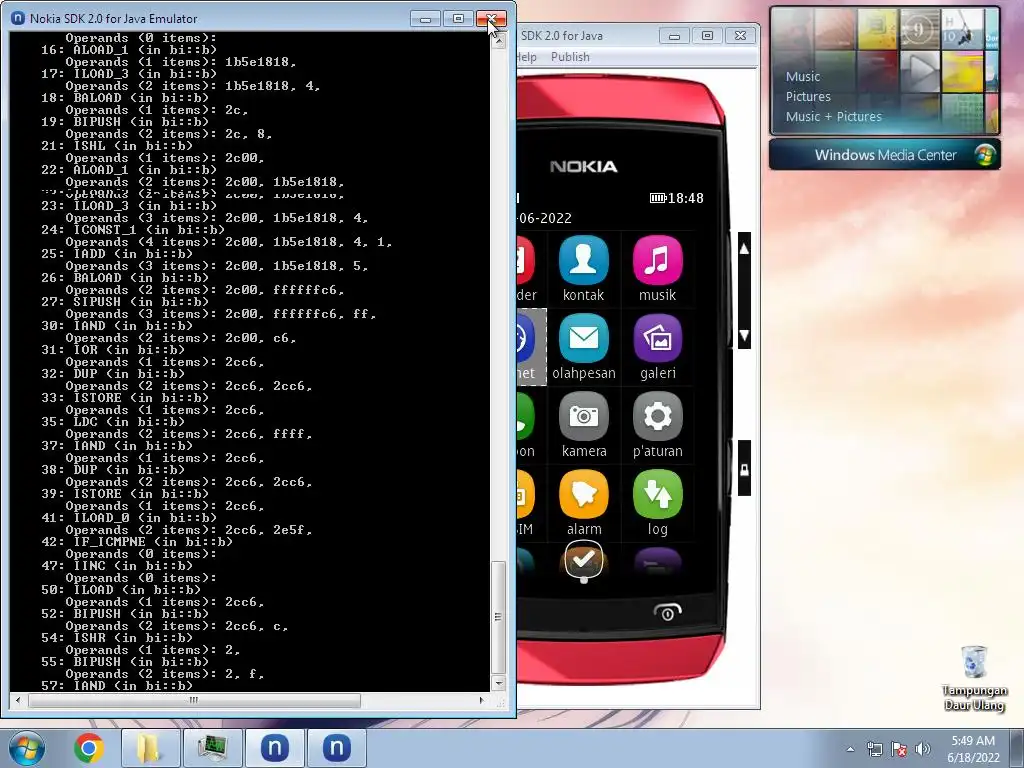The image size is (1024, 768).
Task: Launch the kamera app icon
Action: [583, 416]
